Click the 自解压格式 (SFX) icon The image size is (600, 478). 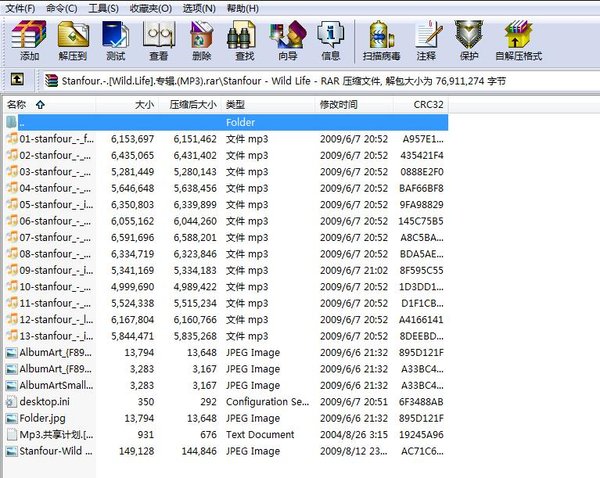point(518,35)
